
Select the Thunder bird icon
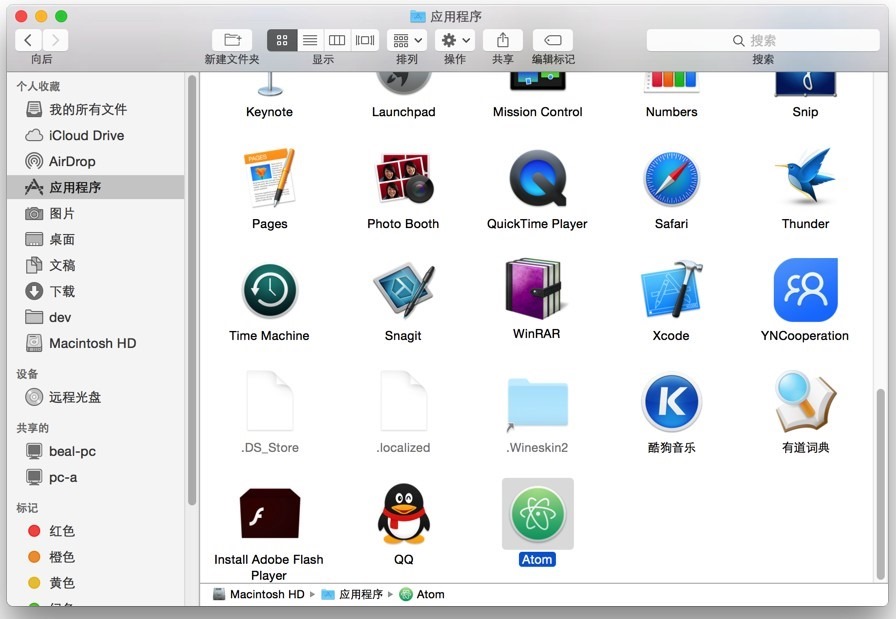[x=805, y=177]
